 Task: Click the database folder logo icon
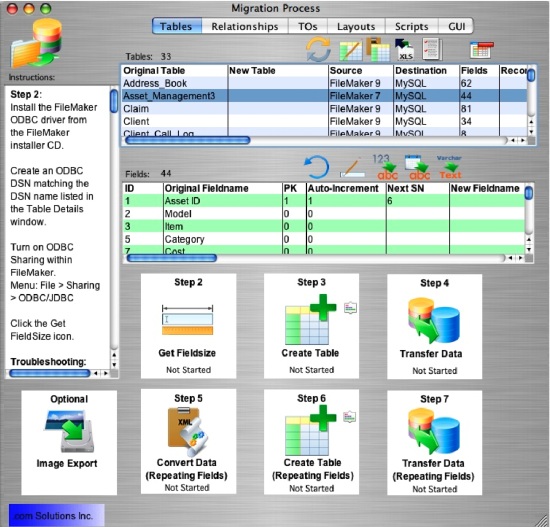pyautogui.click(x=36, y=44)
